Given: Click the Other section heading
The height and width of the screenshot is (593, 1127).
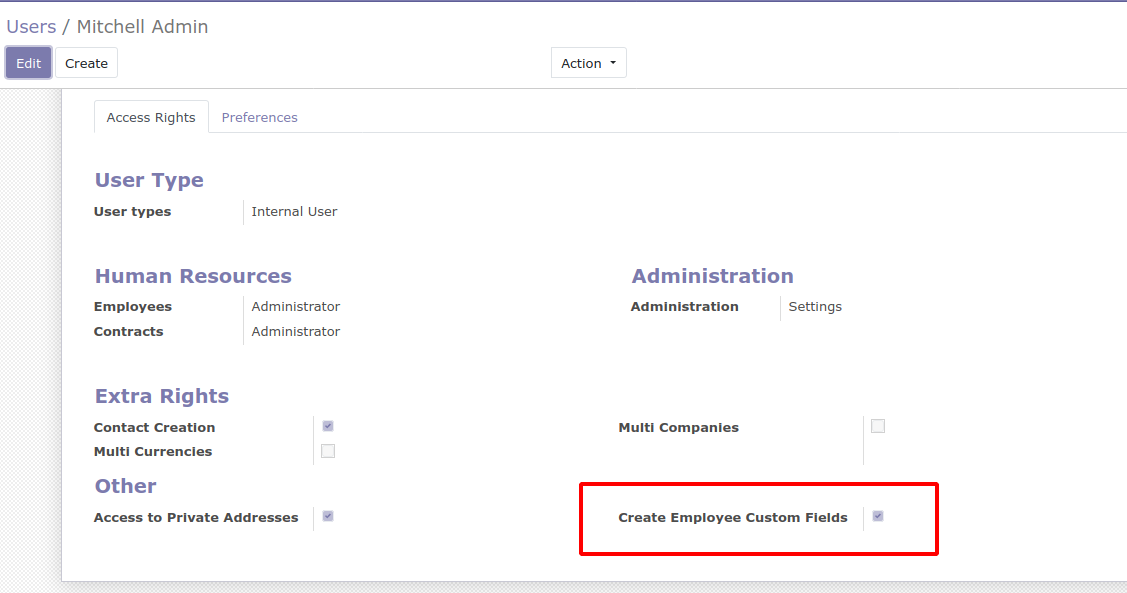Looking at the screenshot, I should point(125,486).
